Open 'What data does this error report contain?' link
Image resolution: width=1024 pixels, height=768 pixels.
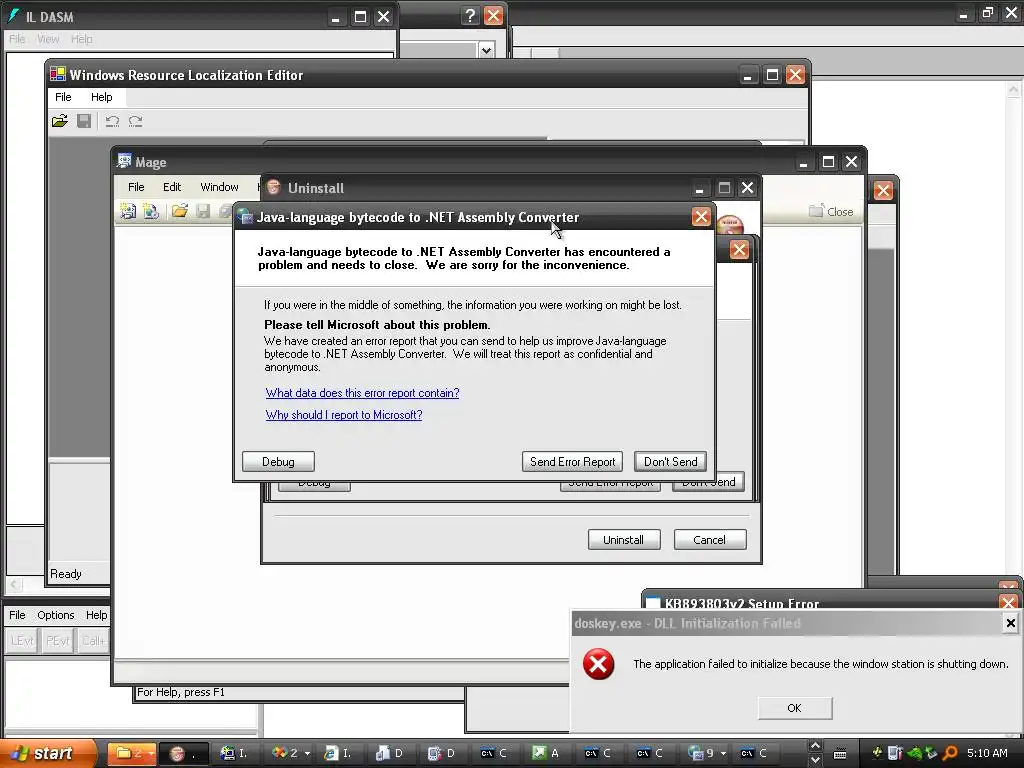click(x=362, y=392)
